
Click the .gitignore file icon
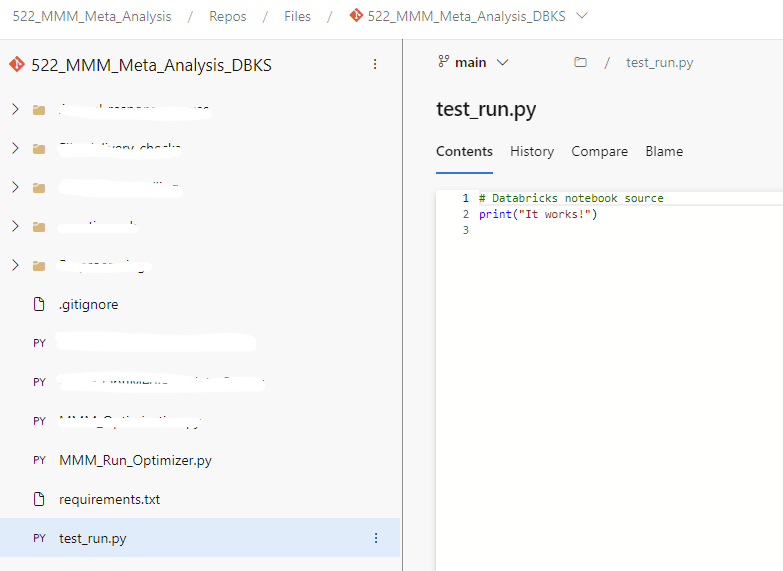40,304
